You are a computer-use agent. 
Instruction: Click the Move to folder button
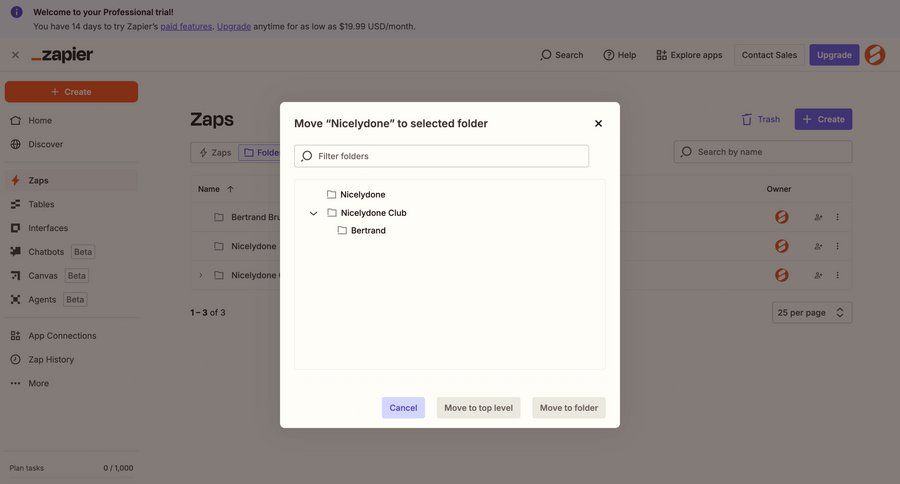pos(568,408)
